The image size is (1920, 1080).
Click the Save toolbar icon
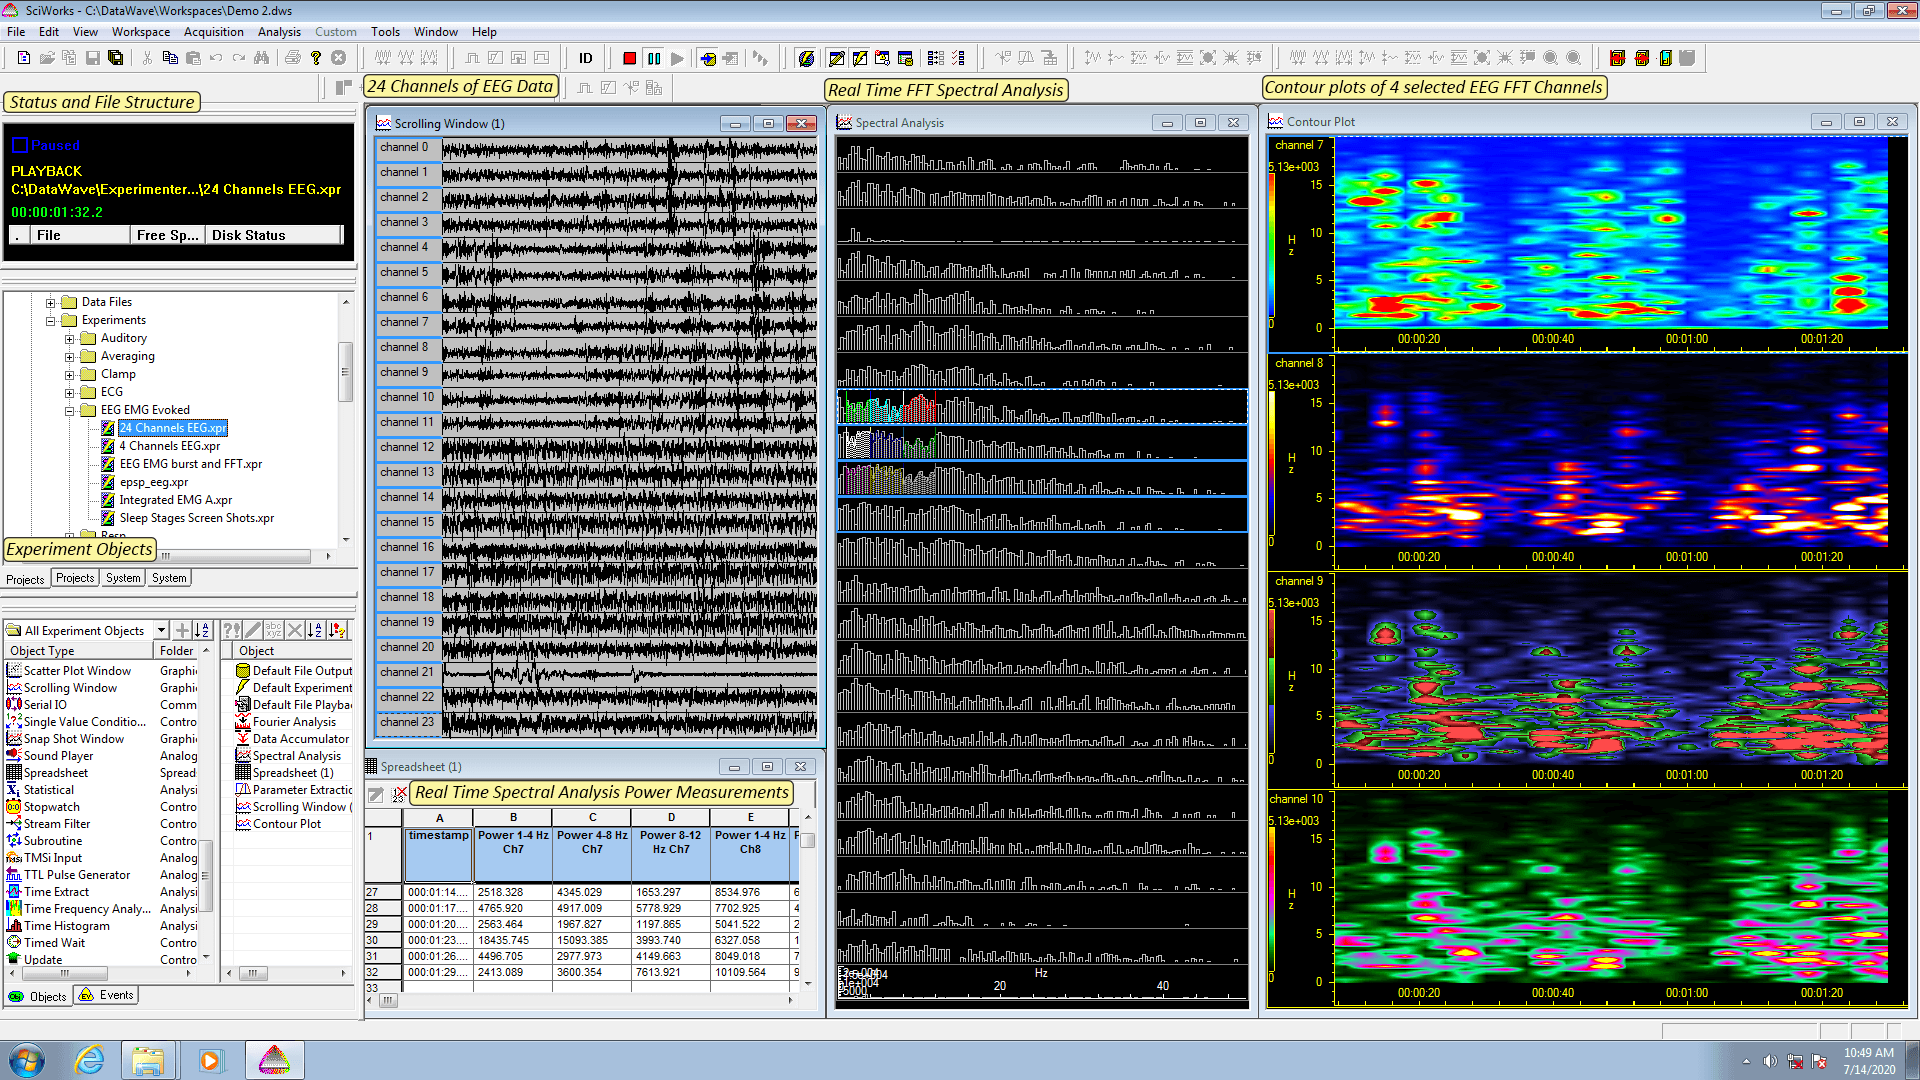pyautogui.click(x=92, y=58)
